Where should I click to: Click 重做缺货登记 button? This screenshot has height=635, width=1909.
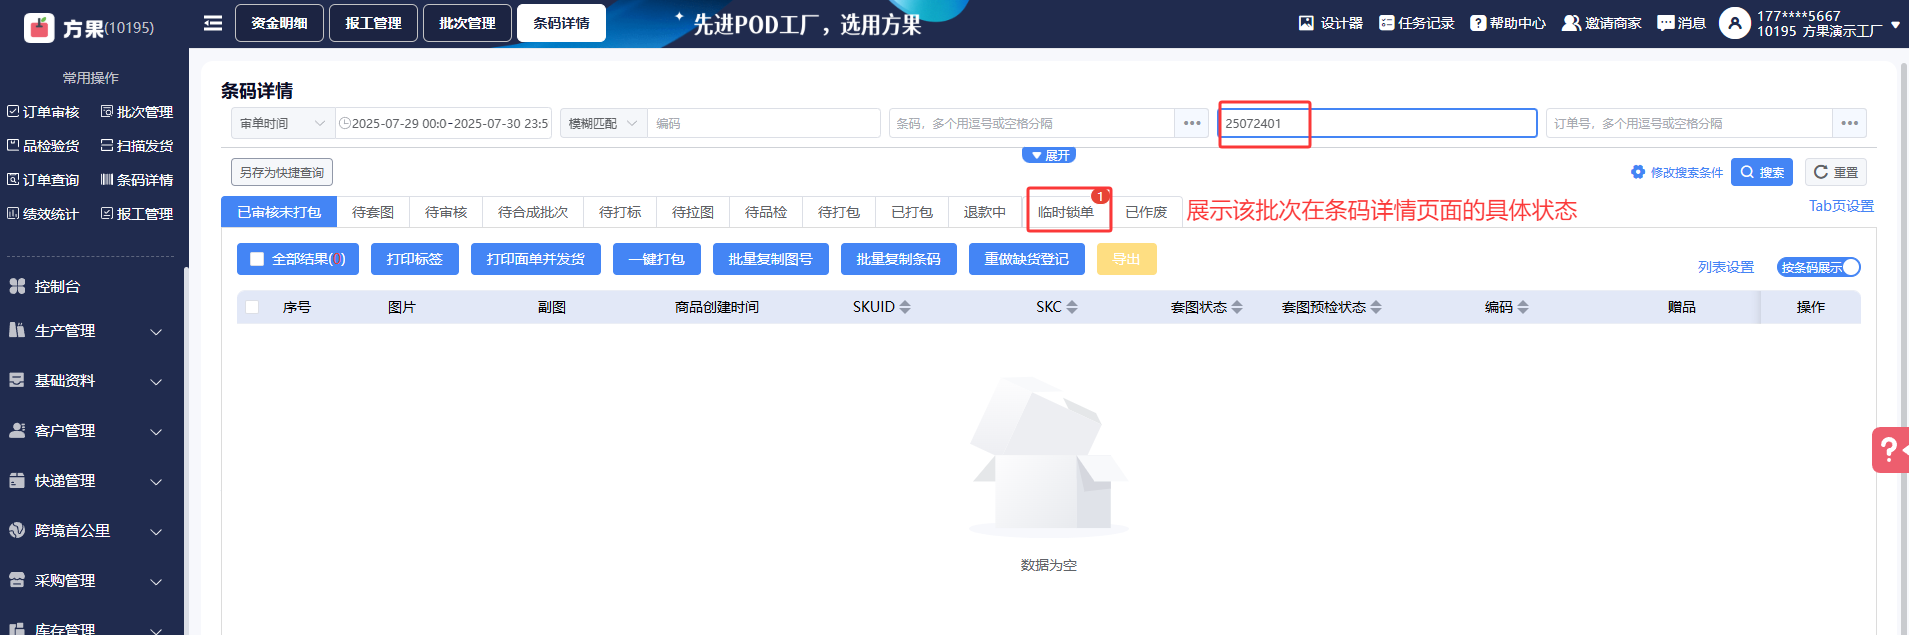coord(1027,259)
